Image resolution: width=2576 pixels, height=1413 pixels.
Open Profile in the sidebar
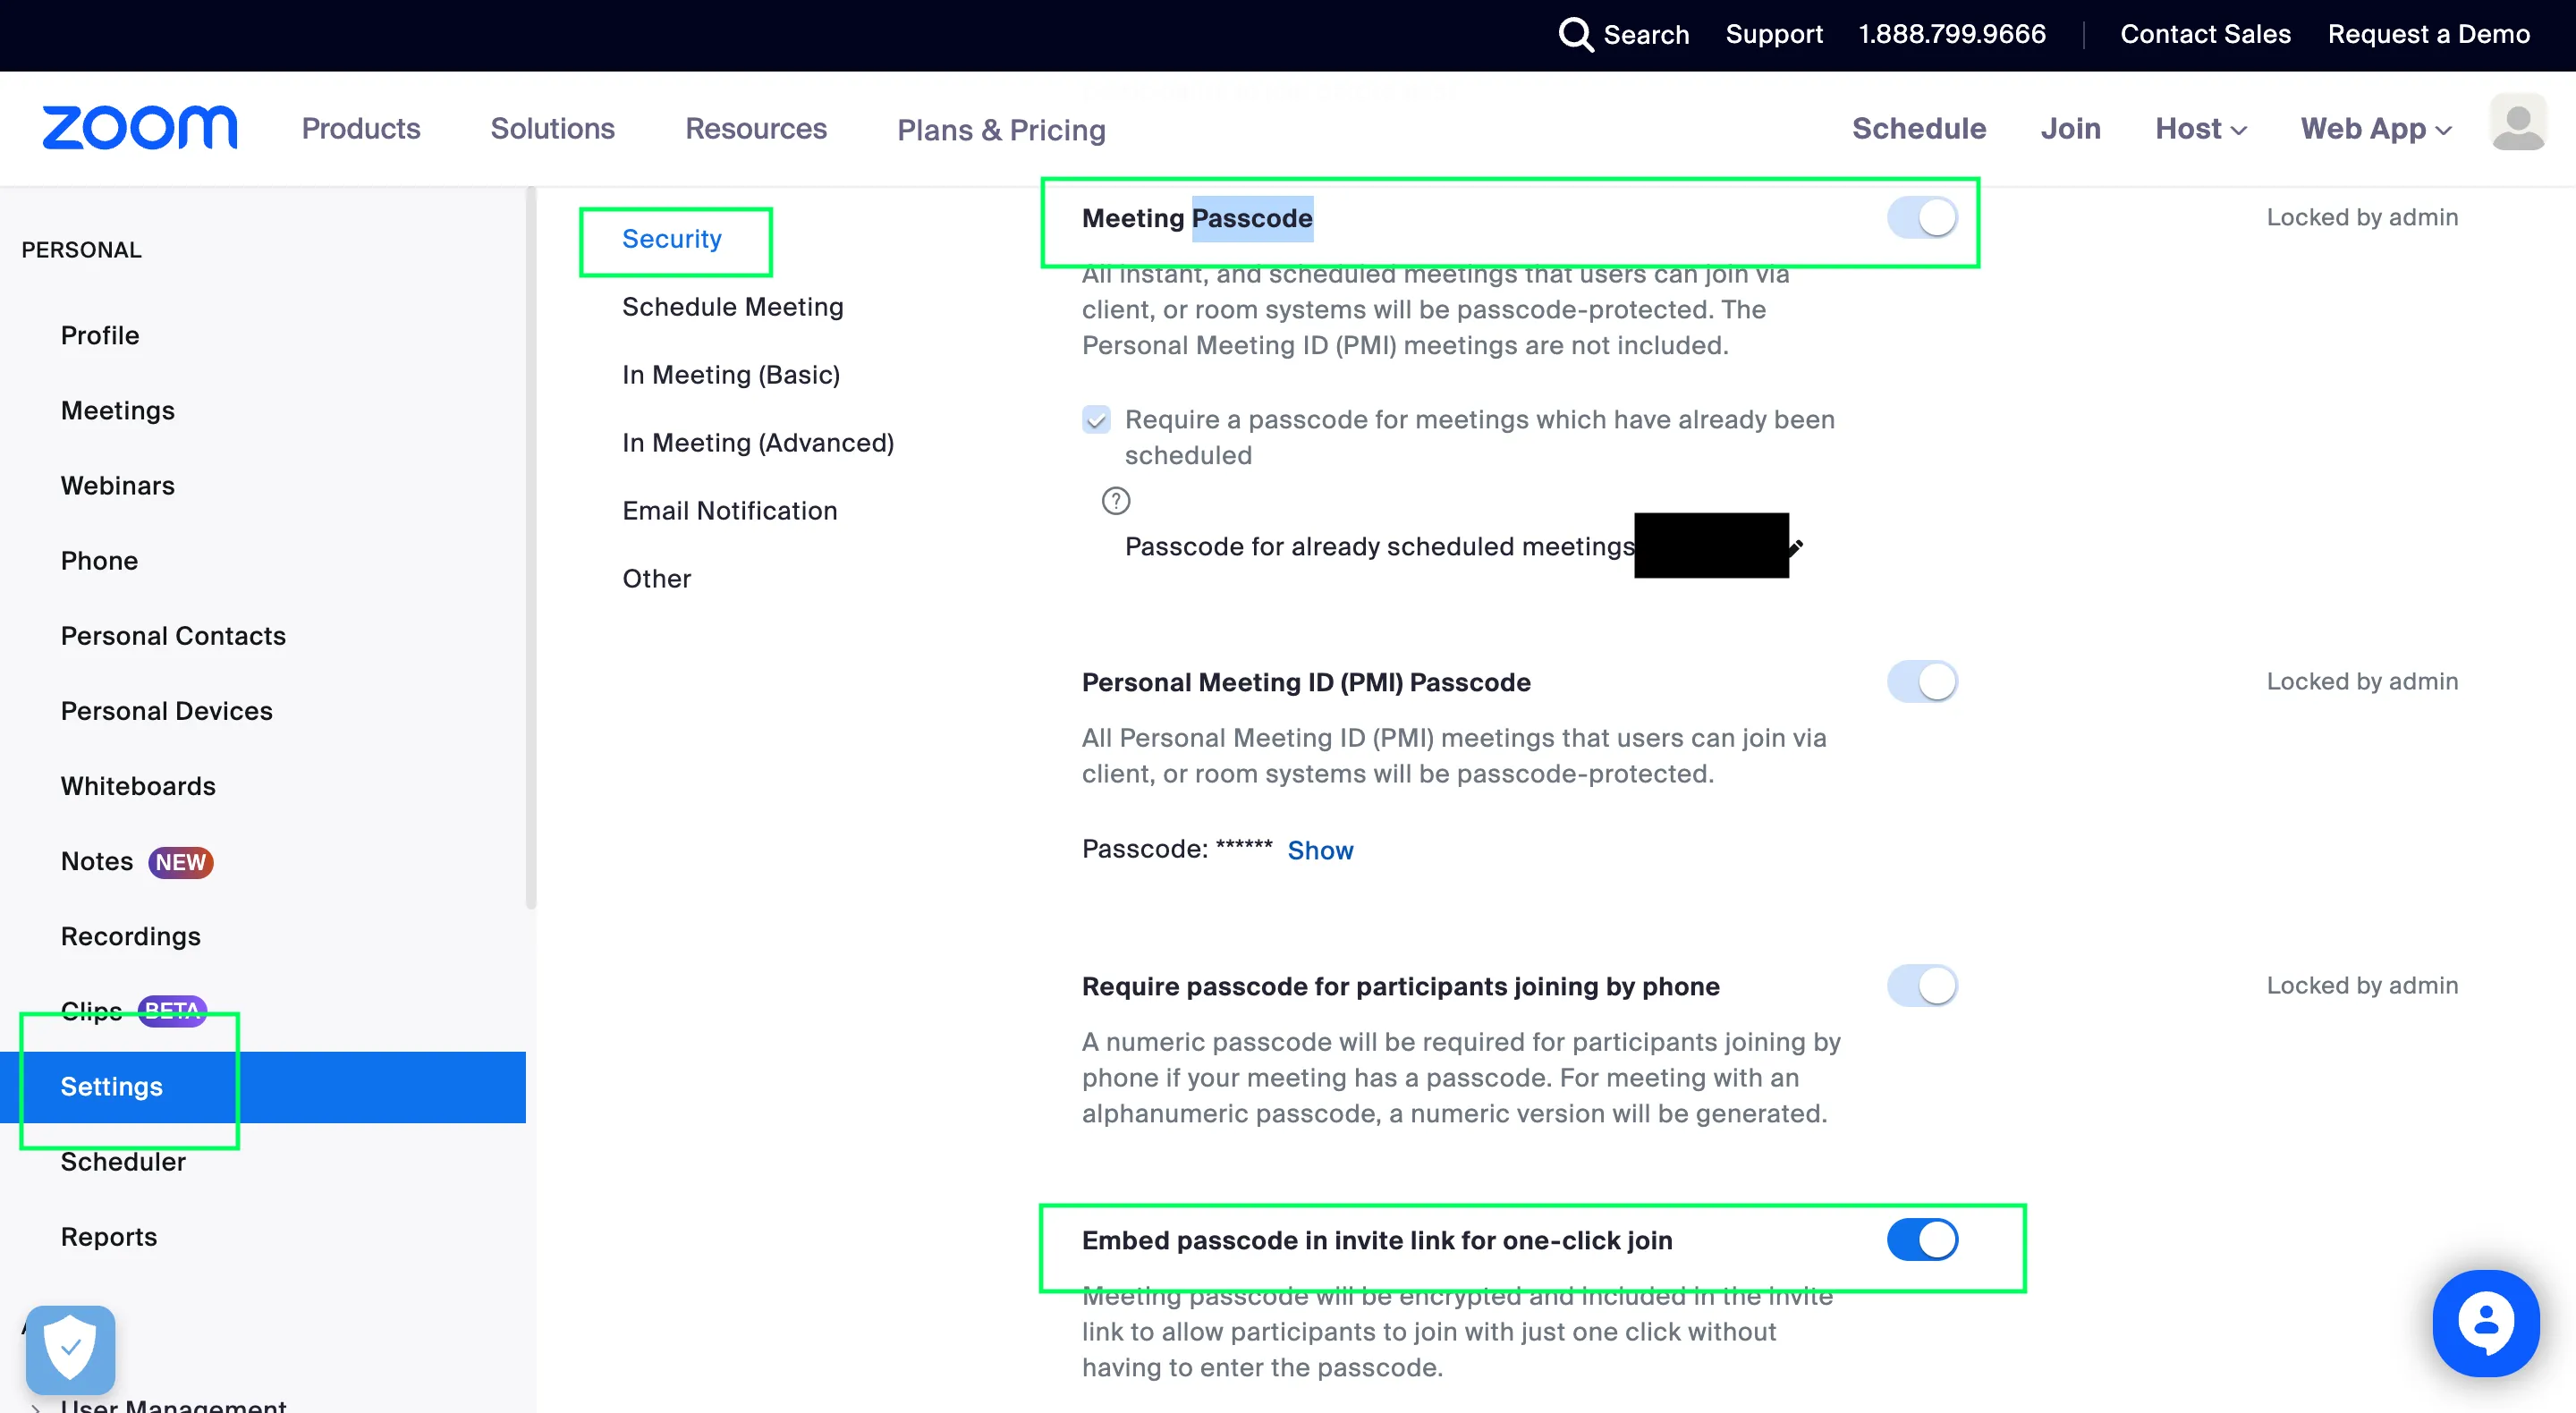coord(100,336)
